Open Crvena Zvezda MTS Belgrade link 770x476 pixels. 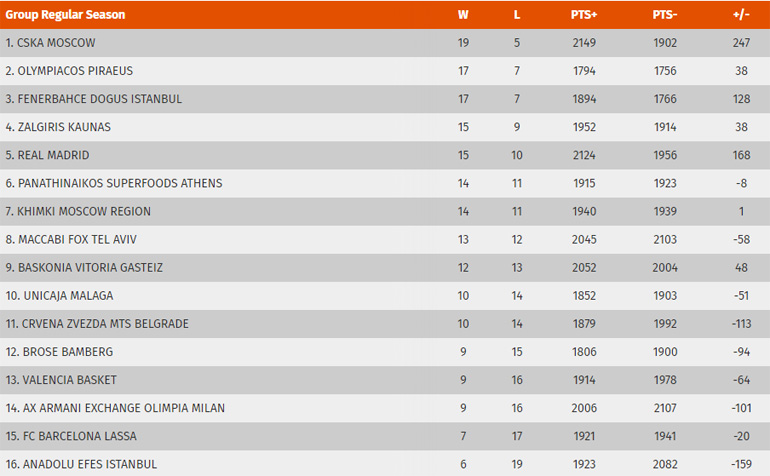pyautogui.click(x=97, y=324)
